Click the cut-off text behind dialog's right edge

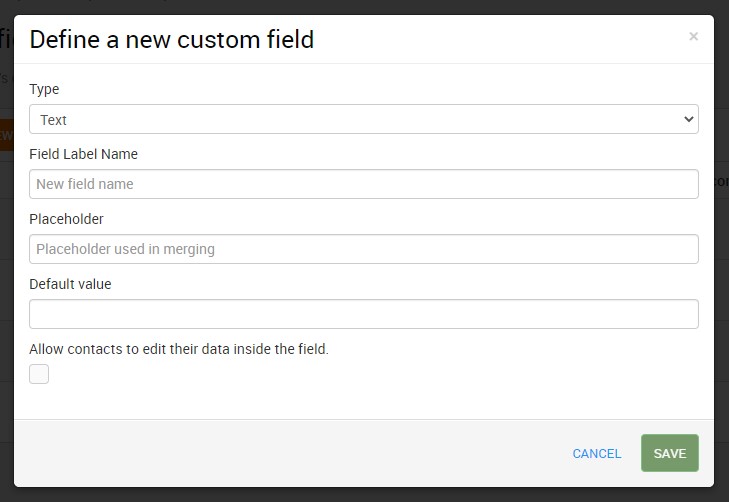click(x=722, y=181)
